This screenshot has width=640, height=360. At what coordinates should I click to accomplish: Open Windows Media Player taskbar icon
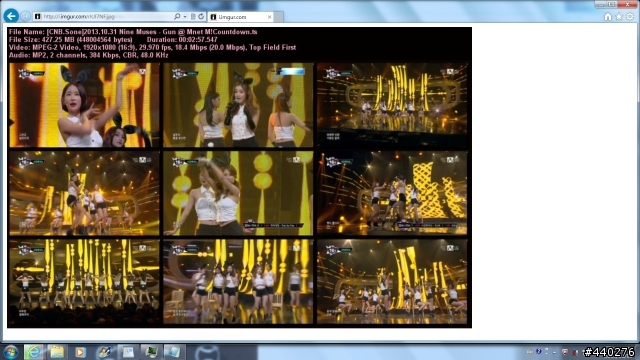tap(80, 352)
